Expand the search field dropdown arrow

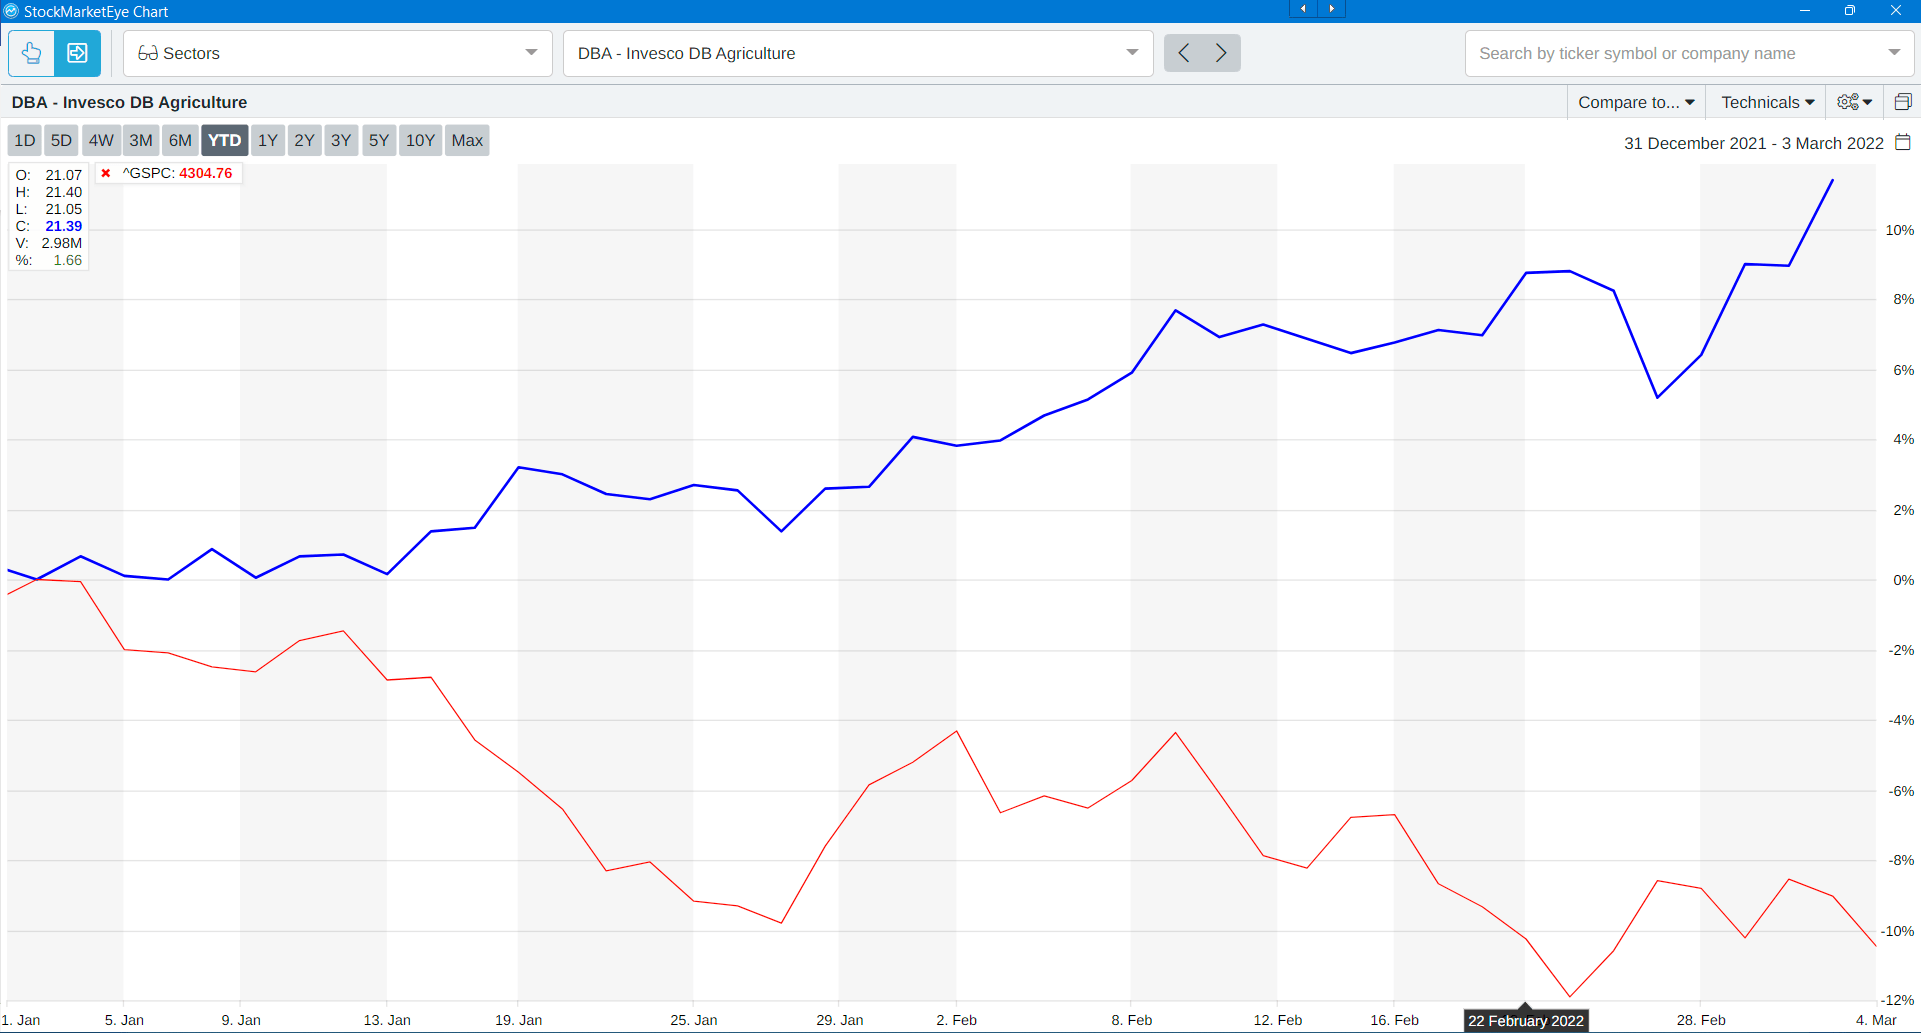tap(1894, 53)
